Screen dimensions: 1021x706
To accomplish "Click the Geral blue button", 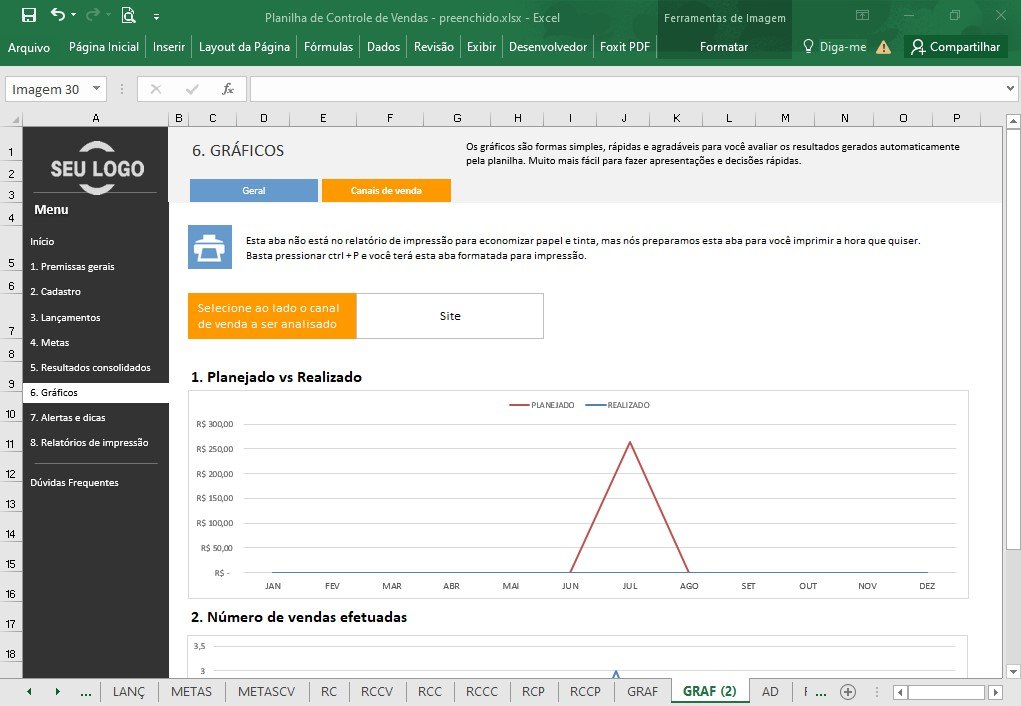I will point(254,190).
